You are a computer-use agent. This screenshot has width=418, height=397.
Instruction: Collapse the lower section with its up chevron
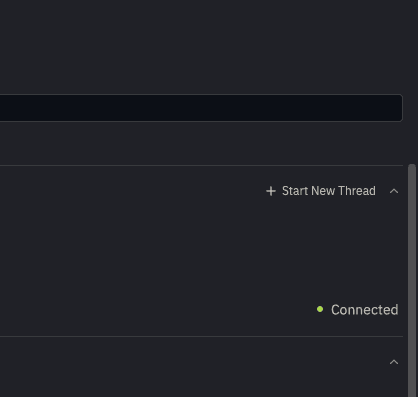click(394, 362)
